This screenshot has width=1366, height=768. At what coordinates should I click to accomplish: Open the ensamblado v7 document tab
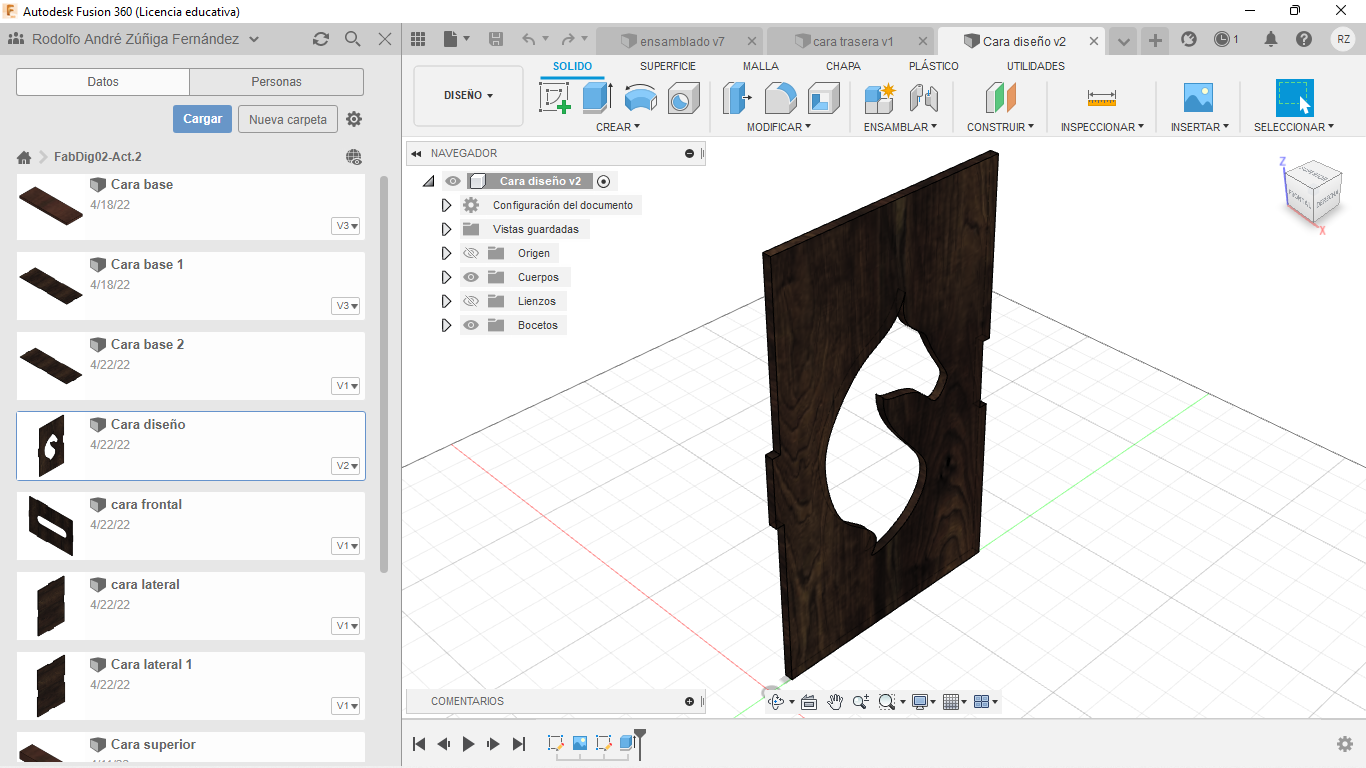tap(680, 41)
